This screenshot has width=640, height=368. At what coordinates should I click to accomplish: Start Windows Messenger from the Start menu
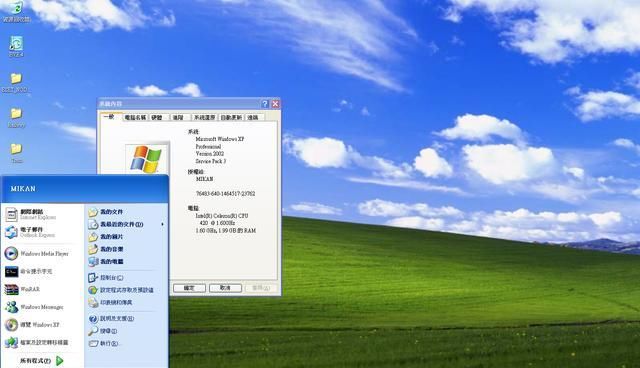34,307
